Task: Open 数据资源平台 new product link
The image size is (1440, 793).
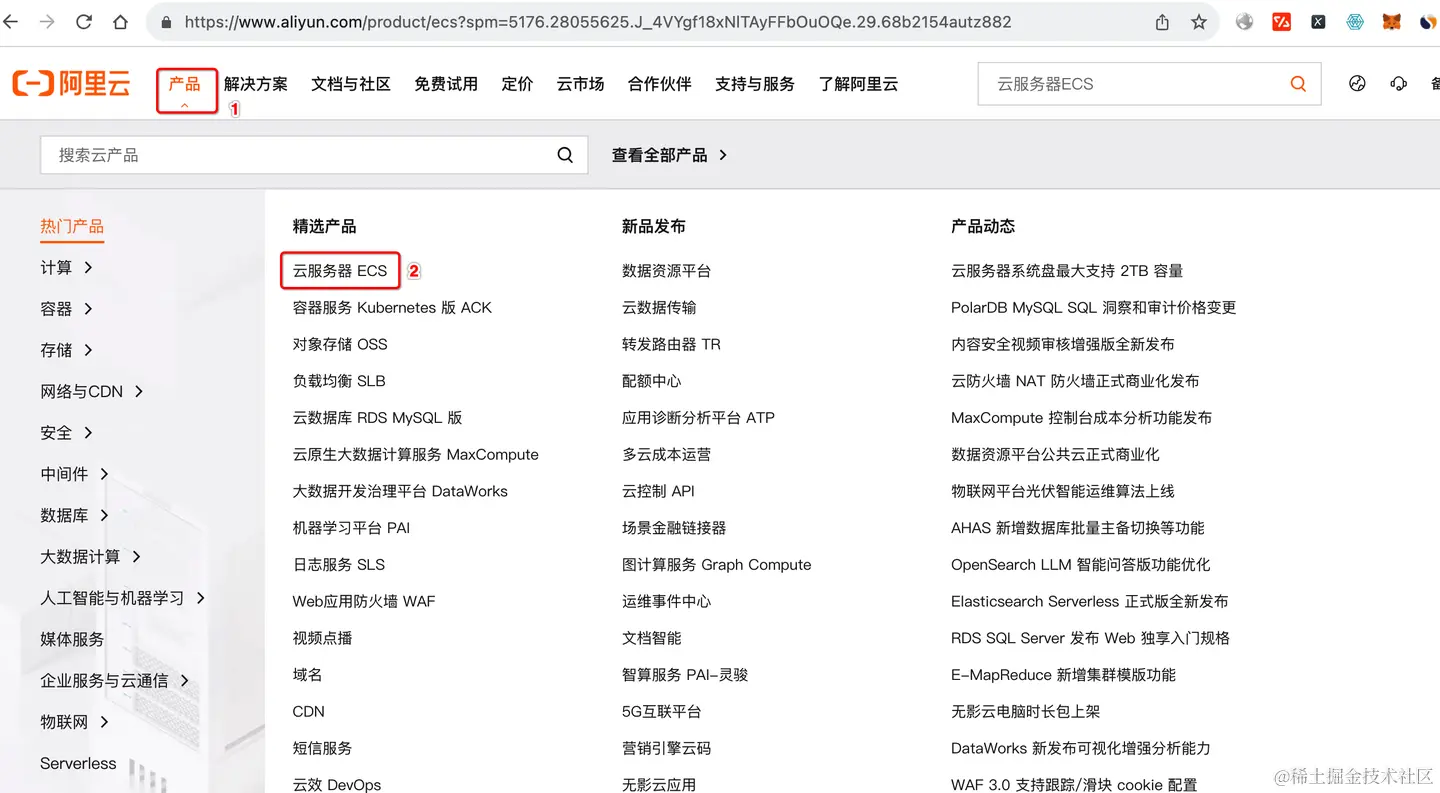Action: (x=666, y=271)
